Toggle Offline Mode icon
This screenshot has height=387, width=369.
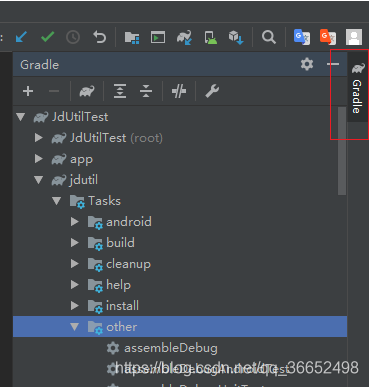coord(179,91)
